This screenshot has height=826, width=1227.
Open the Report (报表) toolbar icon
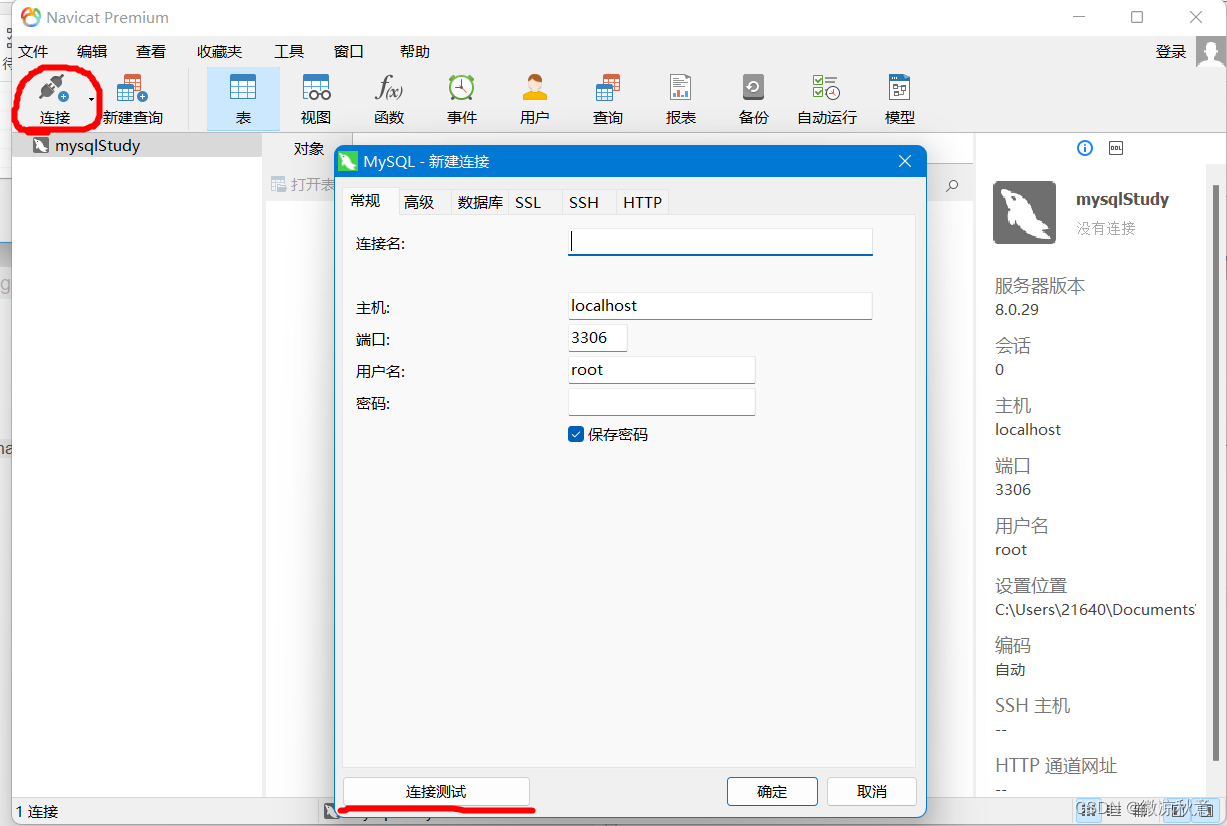tap(681, 88)
